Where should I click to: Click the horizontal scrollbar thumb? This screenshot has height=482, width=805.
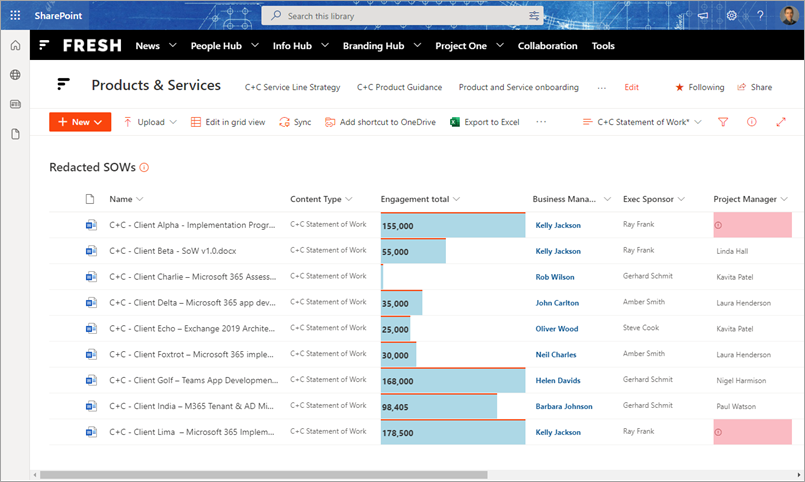[x=263, y=475]
